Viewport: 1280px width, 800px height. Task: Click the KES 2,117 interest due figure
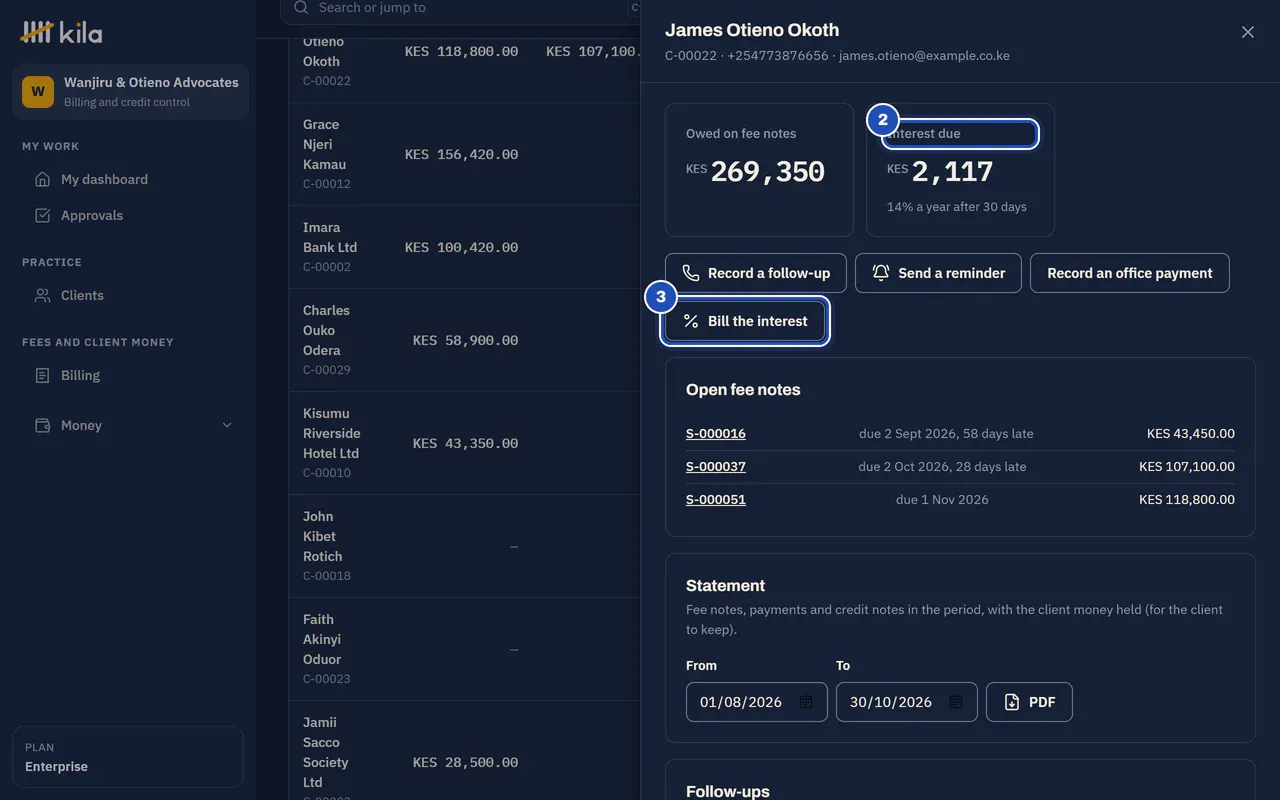click(940, 172)
